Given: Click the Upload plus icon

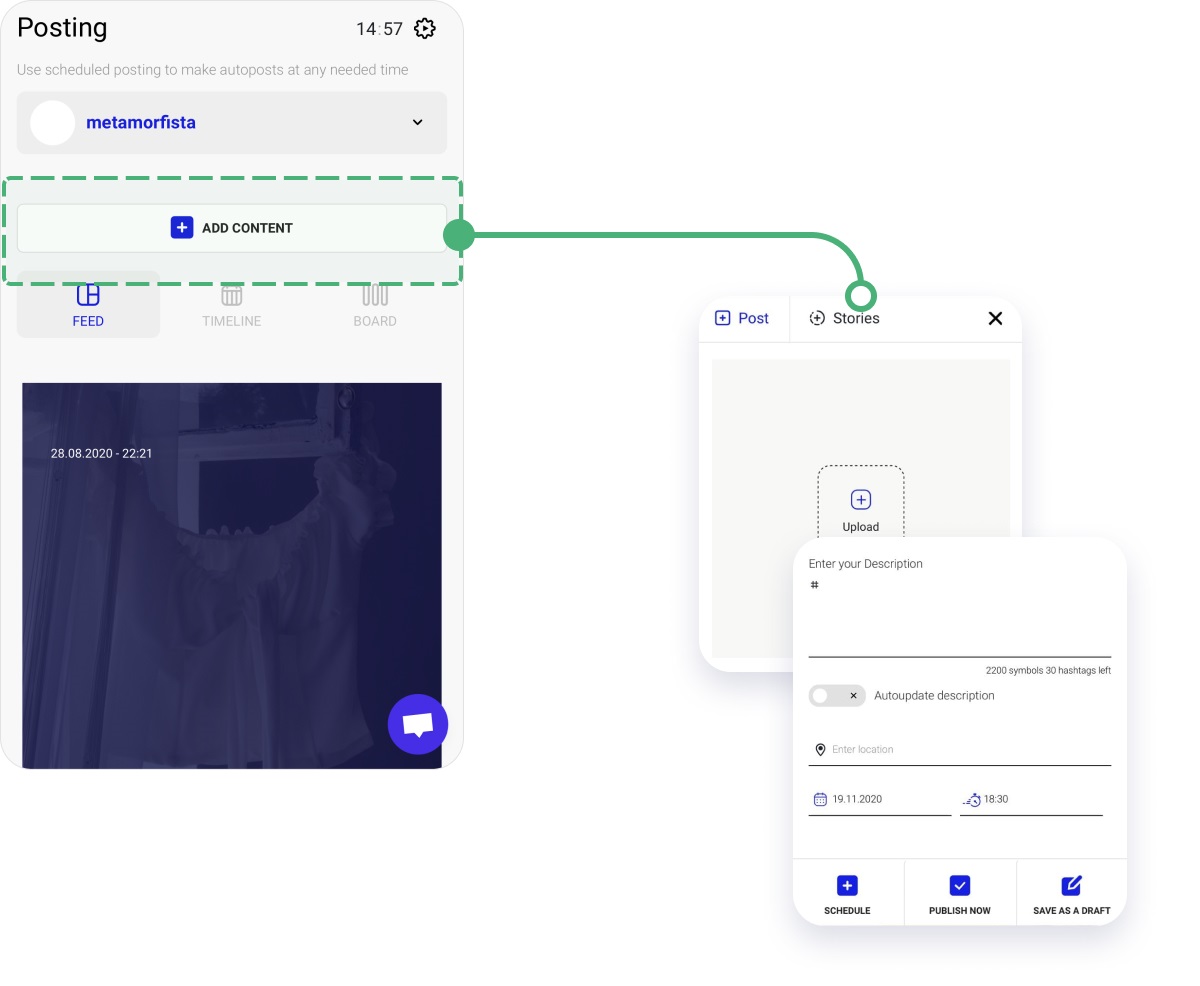Looking at the screenshot, I should 861,500.
